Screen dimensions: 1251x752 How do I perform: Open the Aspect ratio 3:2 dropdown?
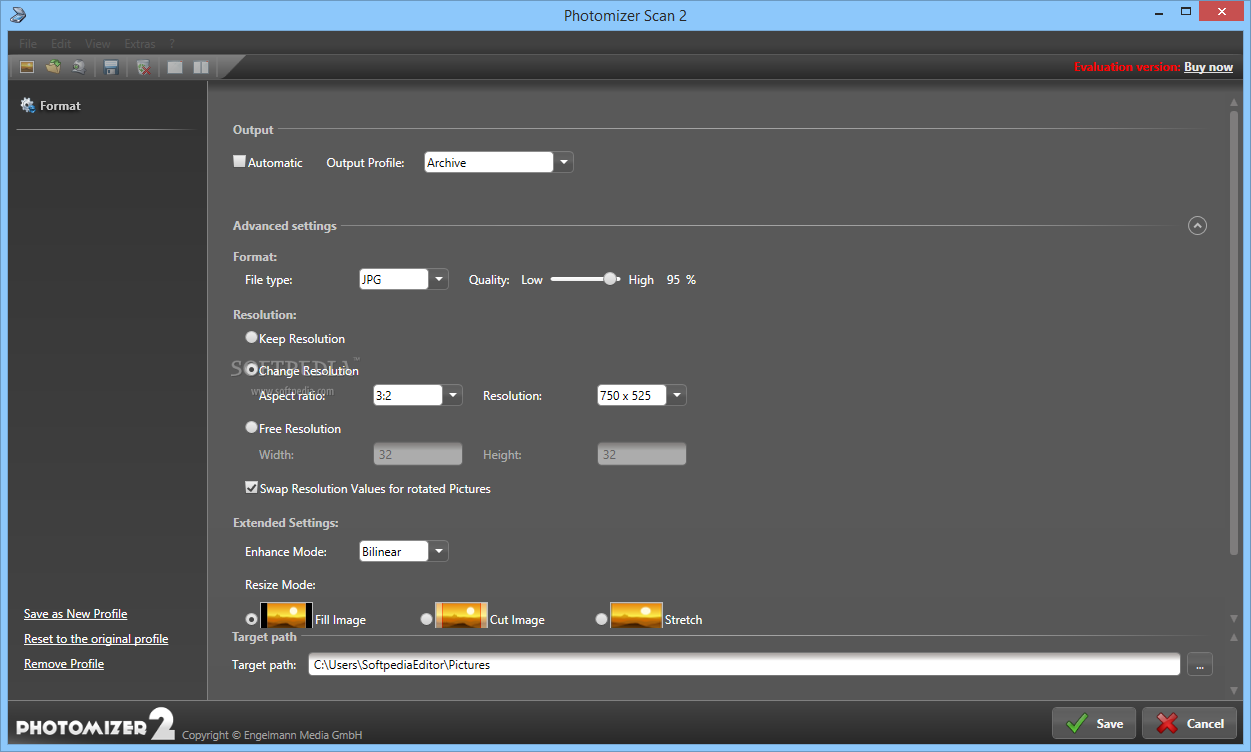(x=453, y=395)
